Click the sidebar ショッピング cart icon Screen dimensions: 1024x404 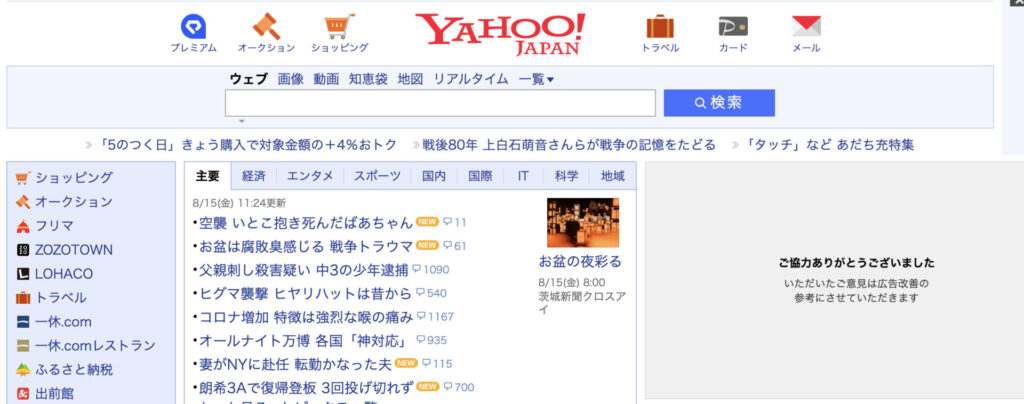[x=23, y=178]
